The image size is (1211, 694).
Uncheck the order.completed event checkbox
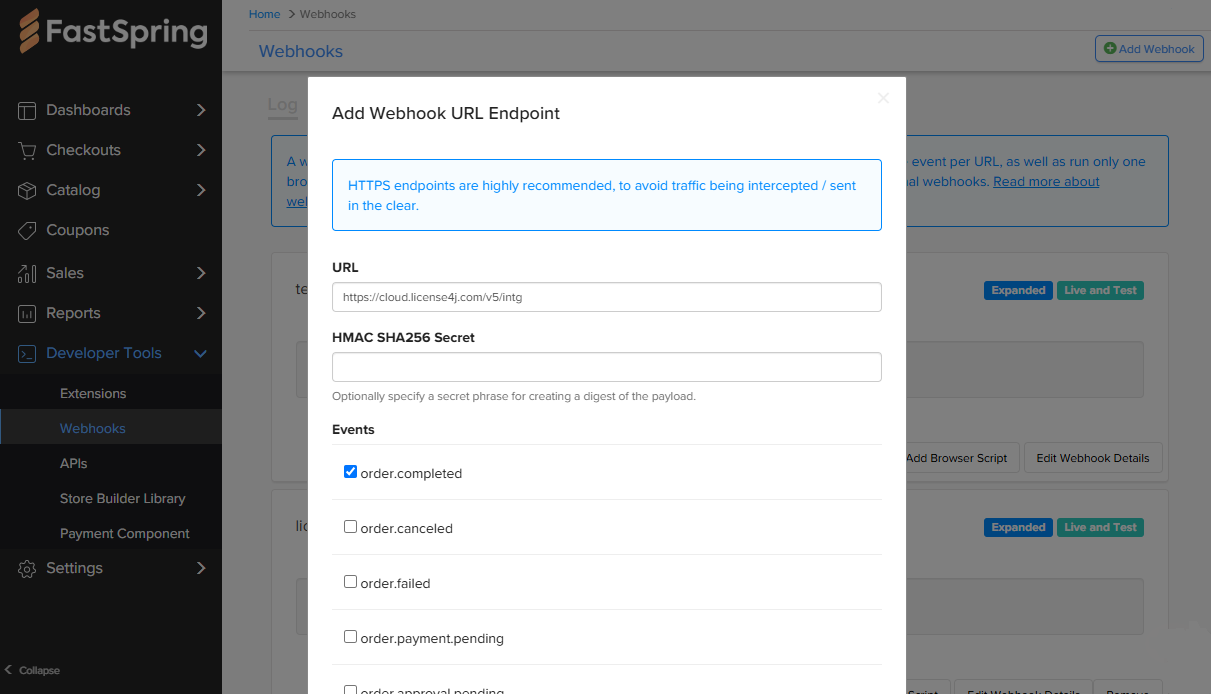pos(350,472)
